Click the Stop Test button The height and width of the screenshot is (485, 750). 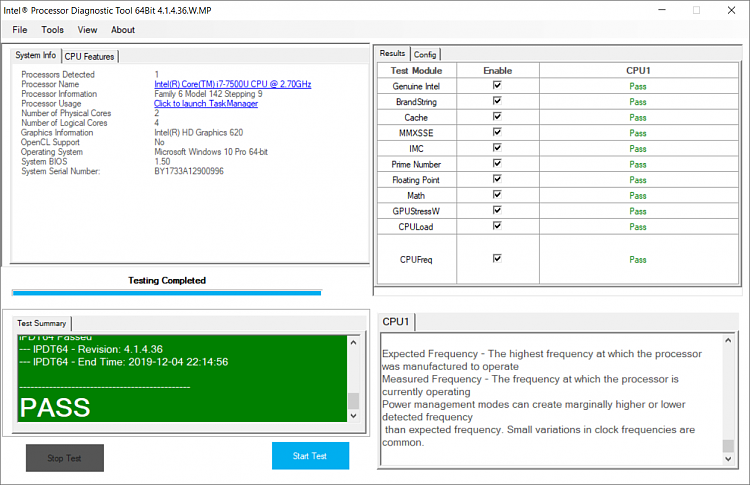[x=65, y=458]
